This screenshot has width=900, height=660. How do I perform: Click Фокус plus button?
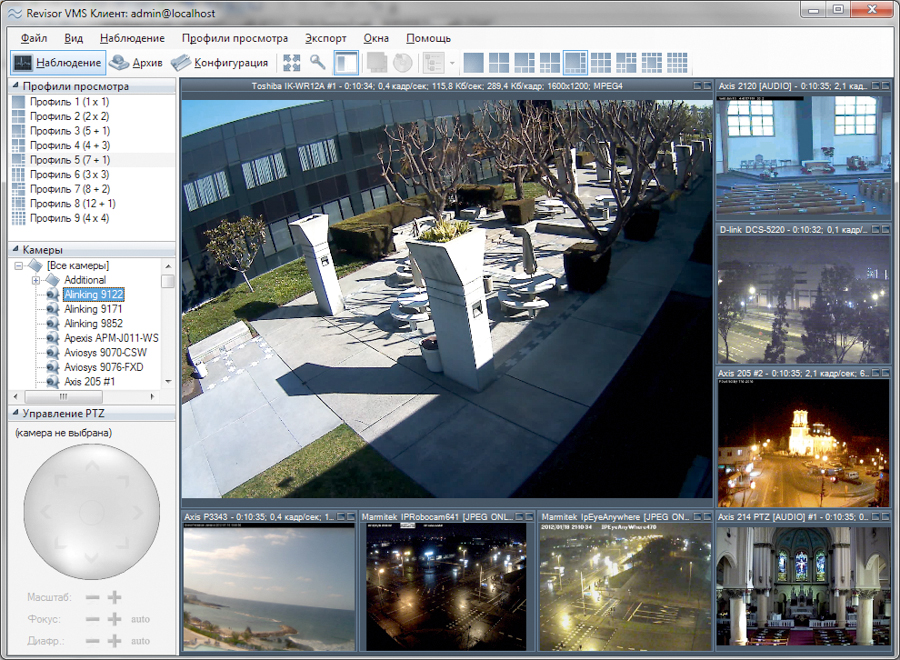click(x=114, y=619)
